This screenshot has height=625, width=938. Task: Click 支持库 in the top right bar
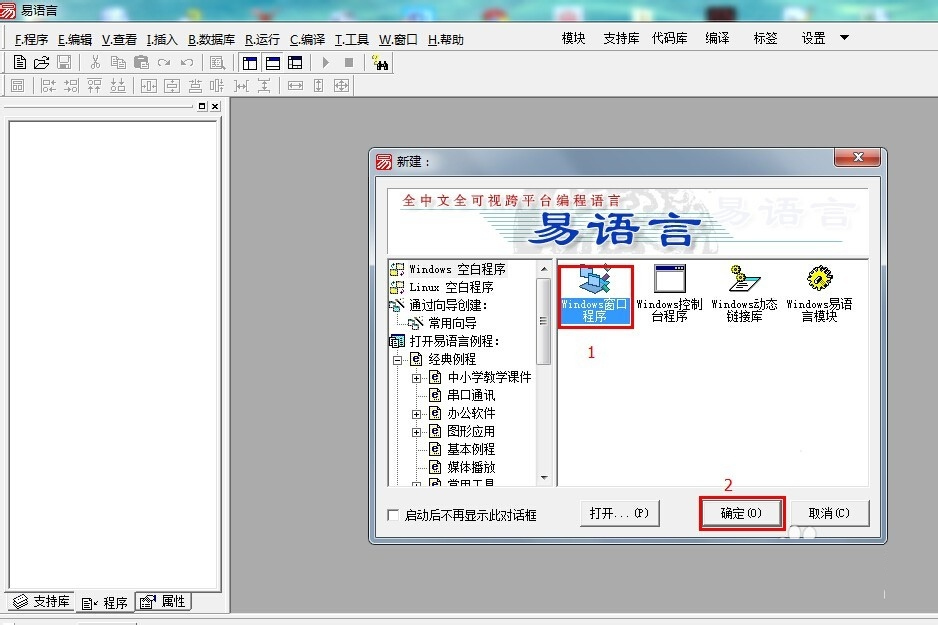click(621, 38)
